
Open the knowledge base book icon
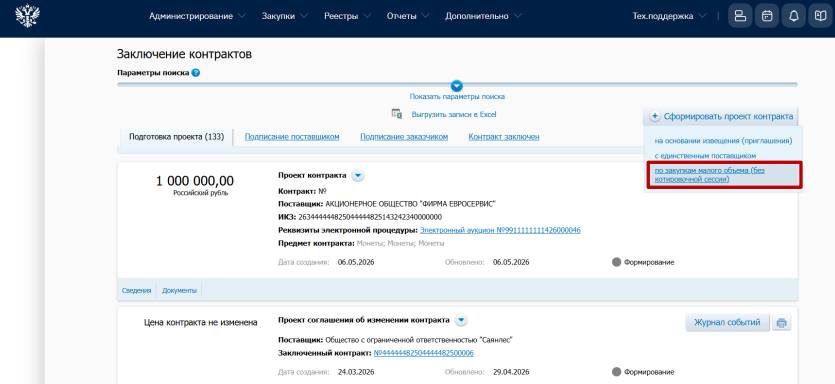(x=821, y=16)
